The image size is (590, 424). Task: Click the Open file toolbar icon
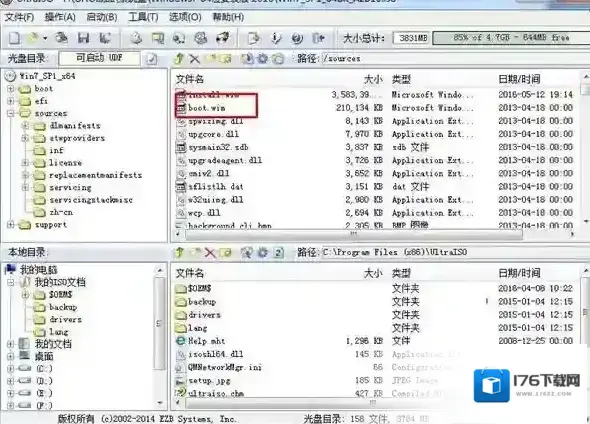33,38
